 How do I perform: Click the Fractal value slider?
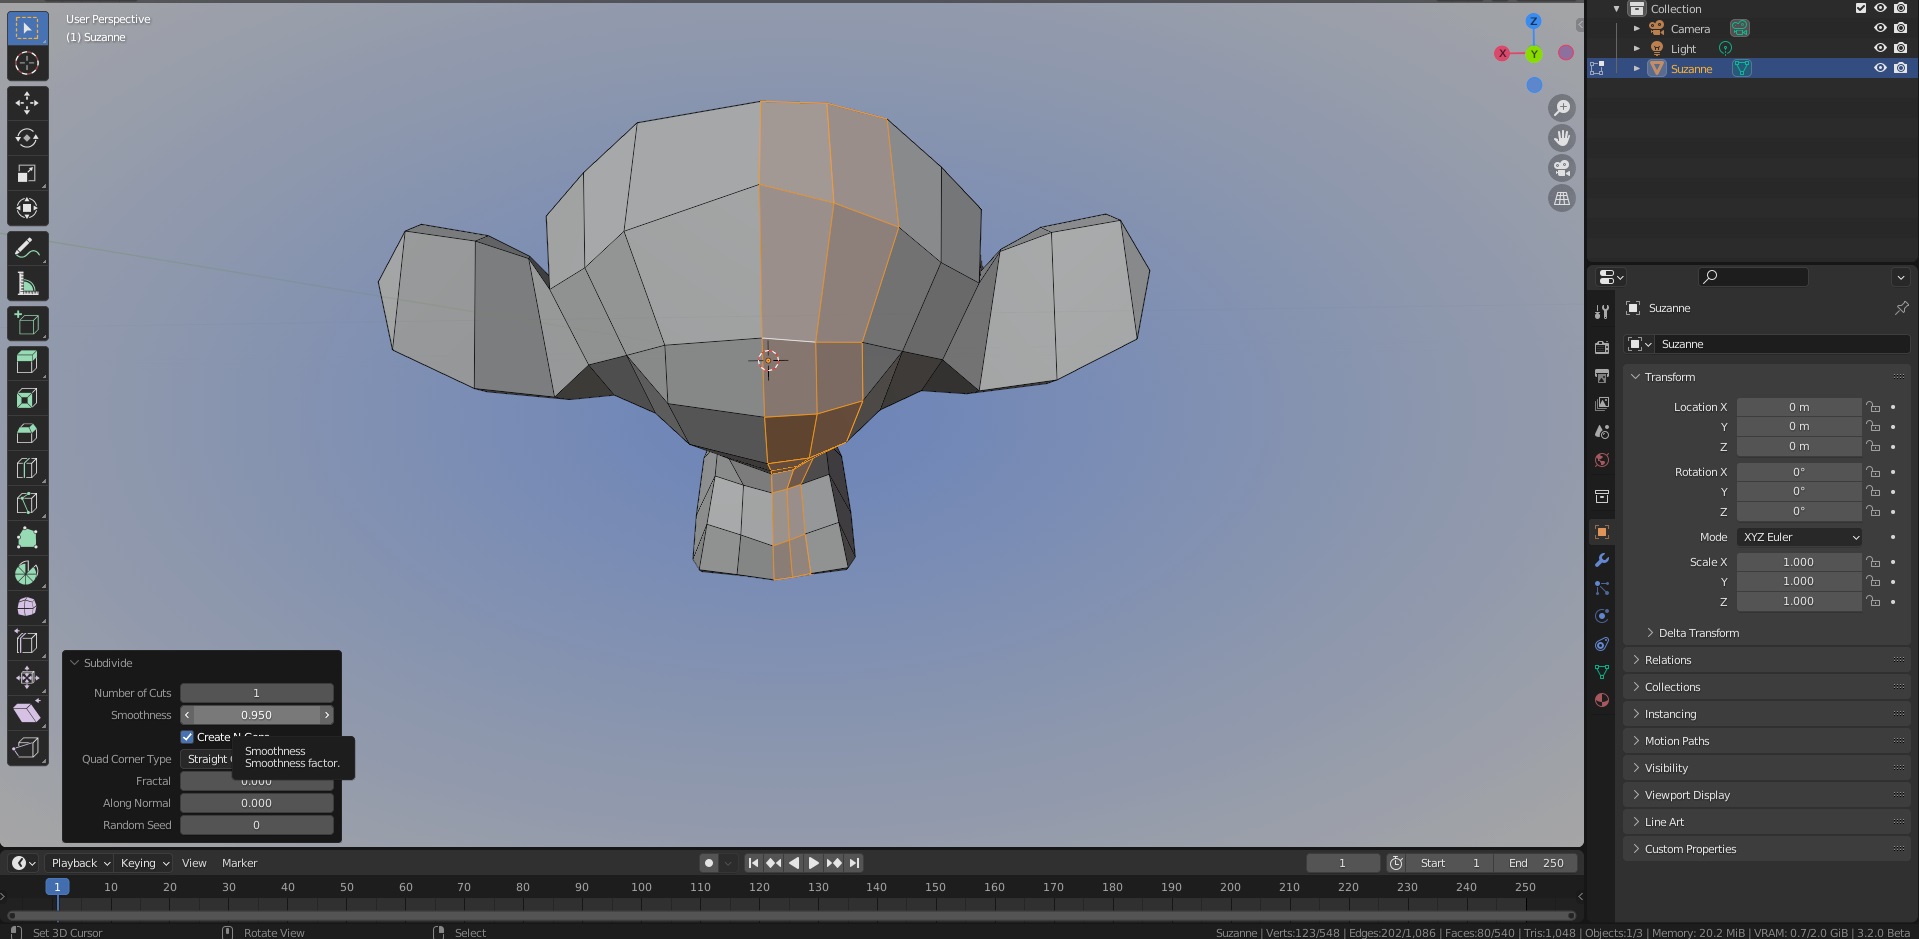pyautogui.click(x=257, y=781)
